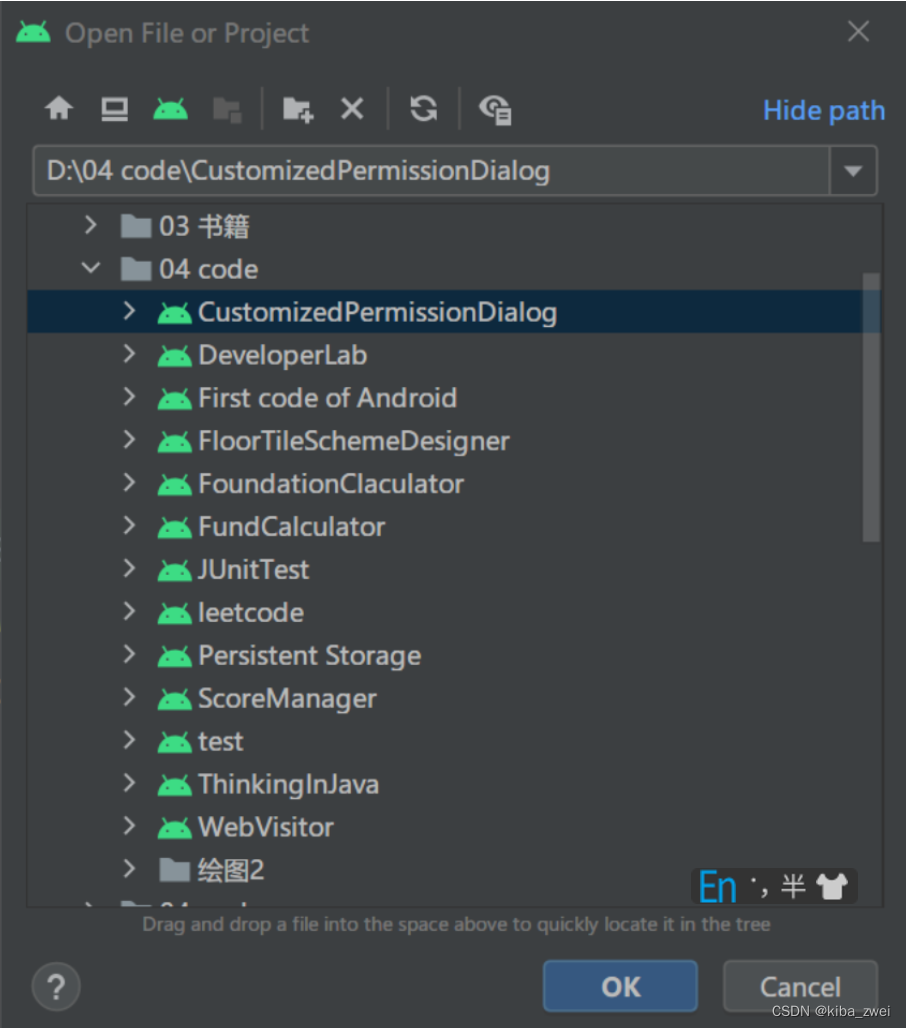
Task: Select the 03 书籍 folder
Action: point(204,226)
